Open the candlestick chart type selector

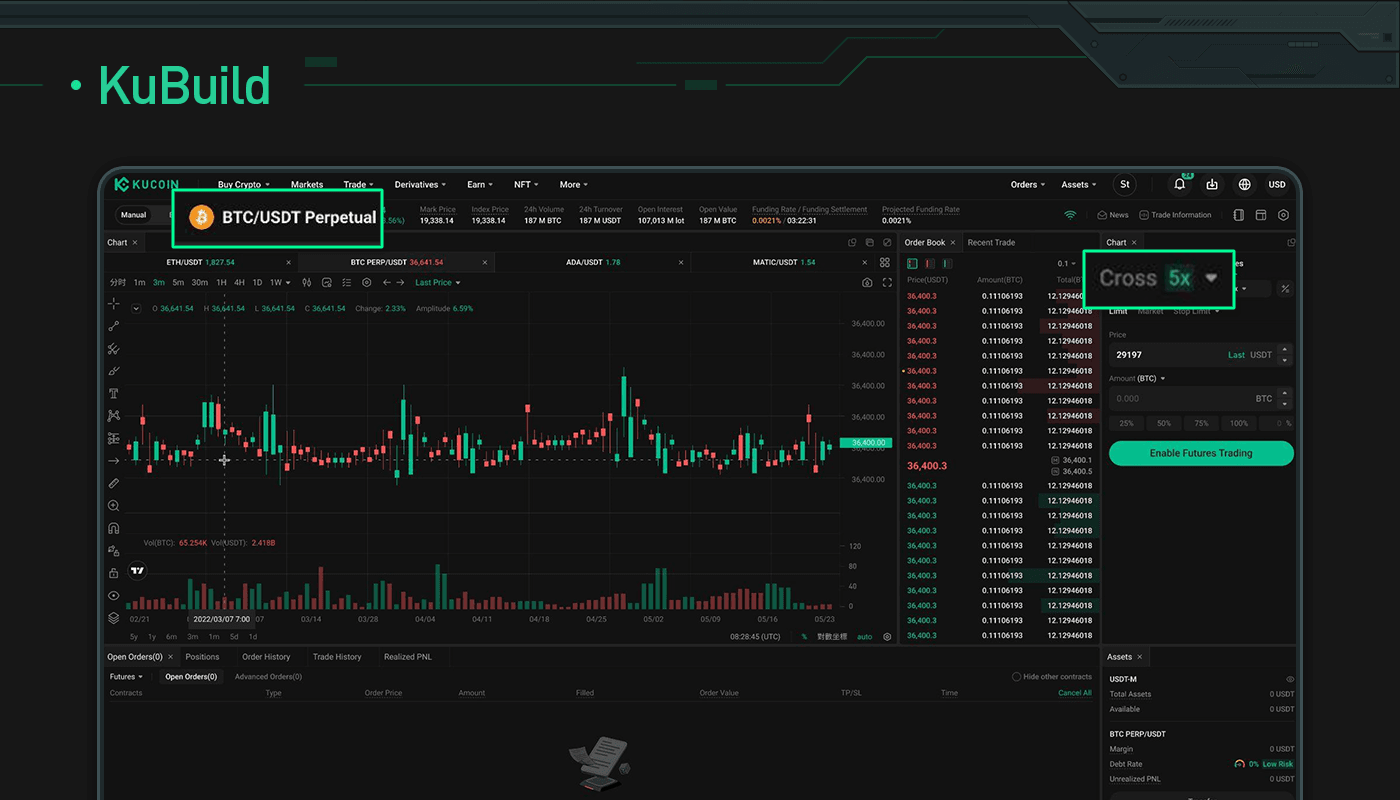pos(307,283)
